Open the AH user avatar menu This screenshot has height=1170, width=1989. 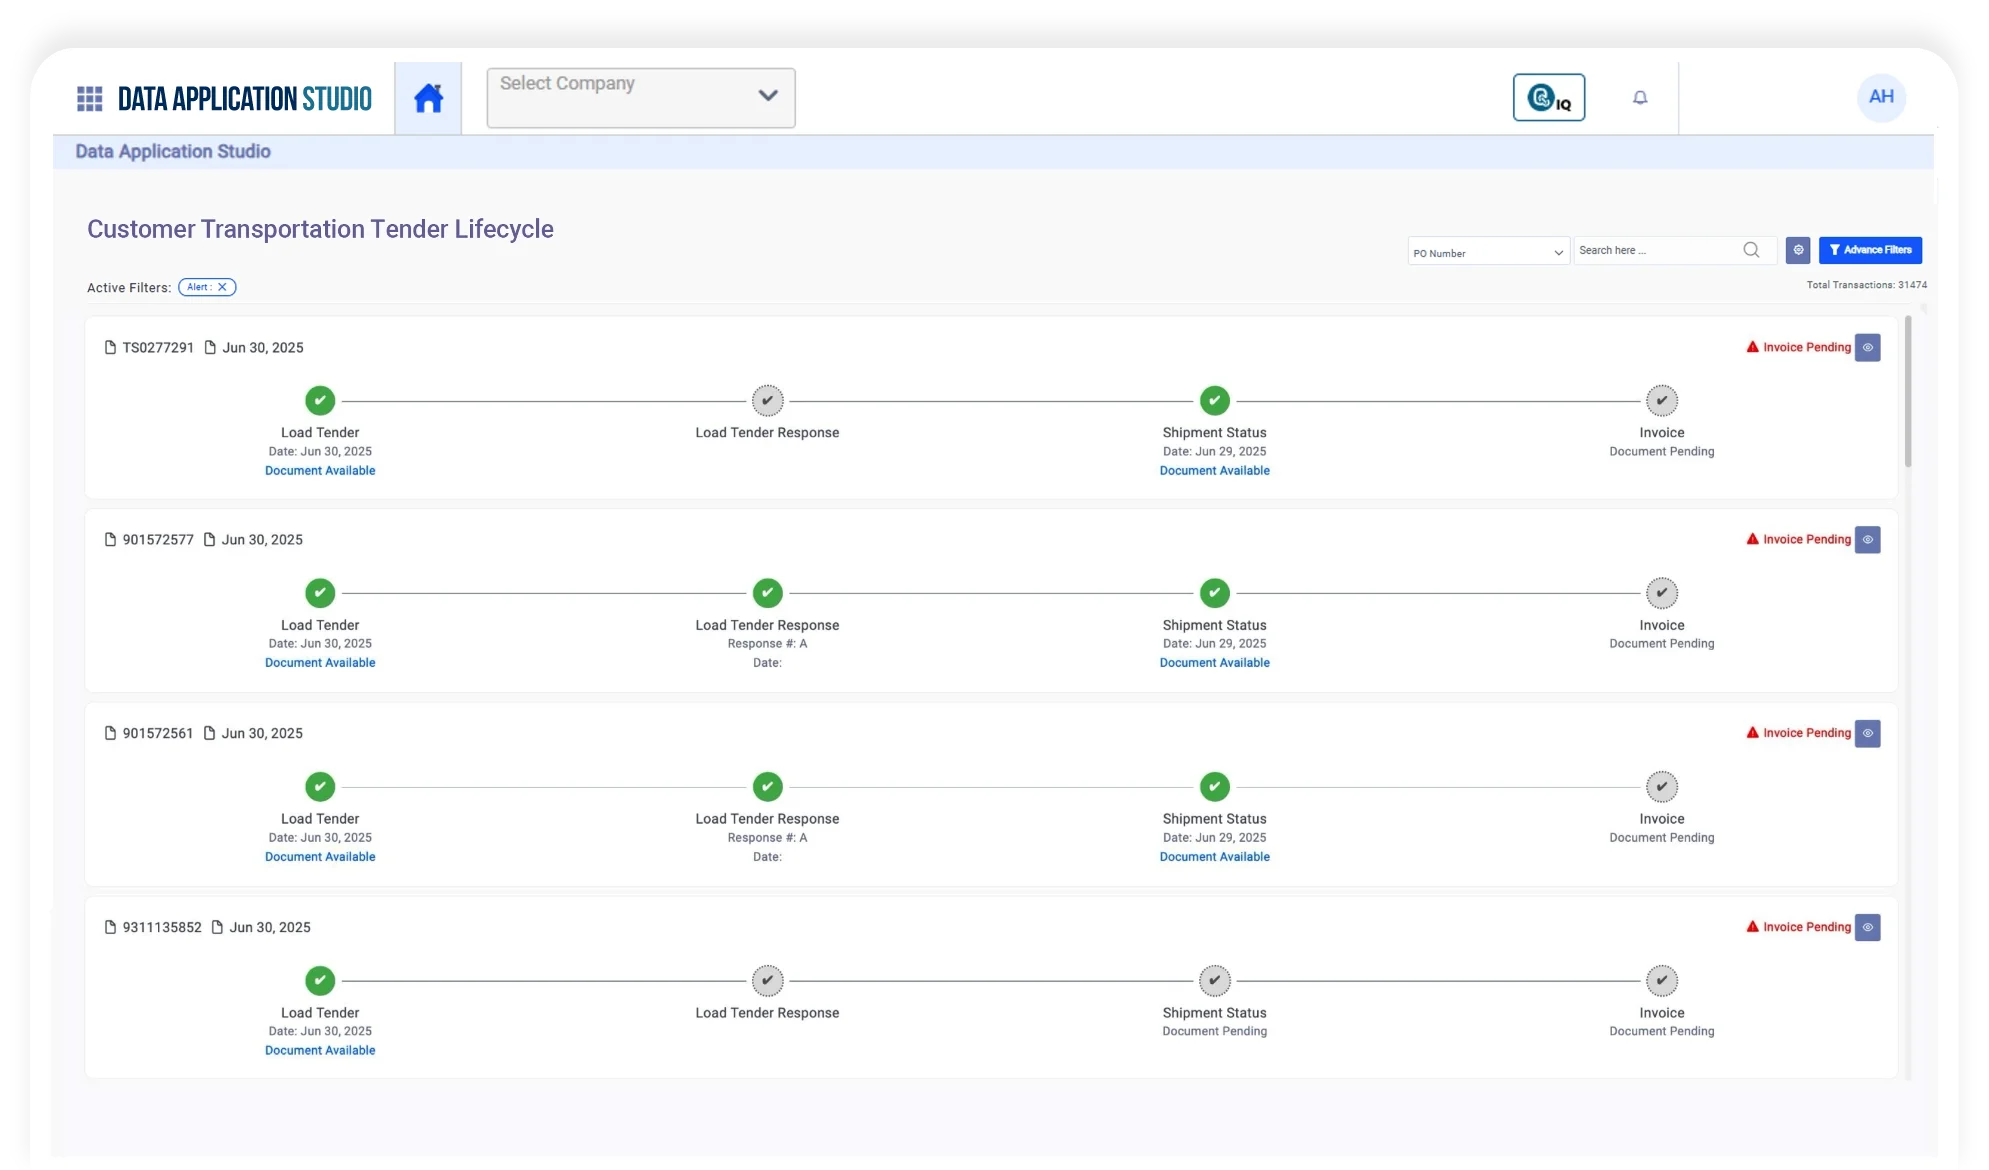(1881, 97)
